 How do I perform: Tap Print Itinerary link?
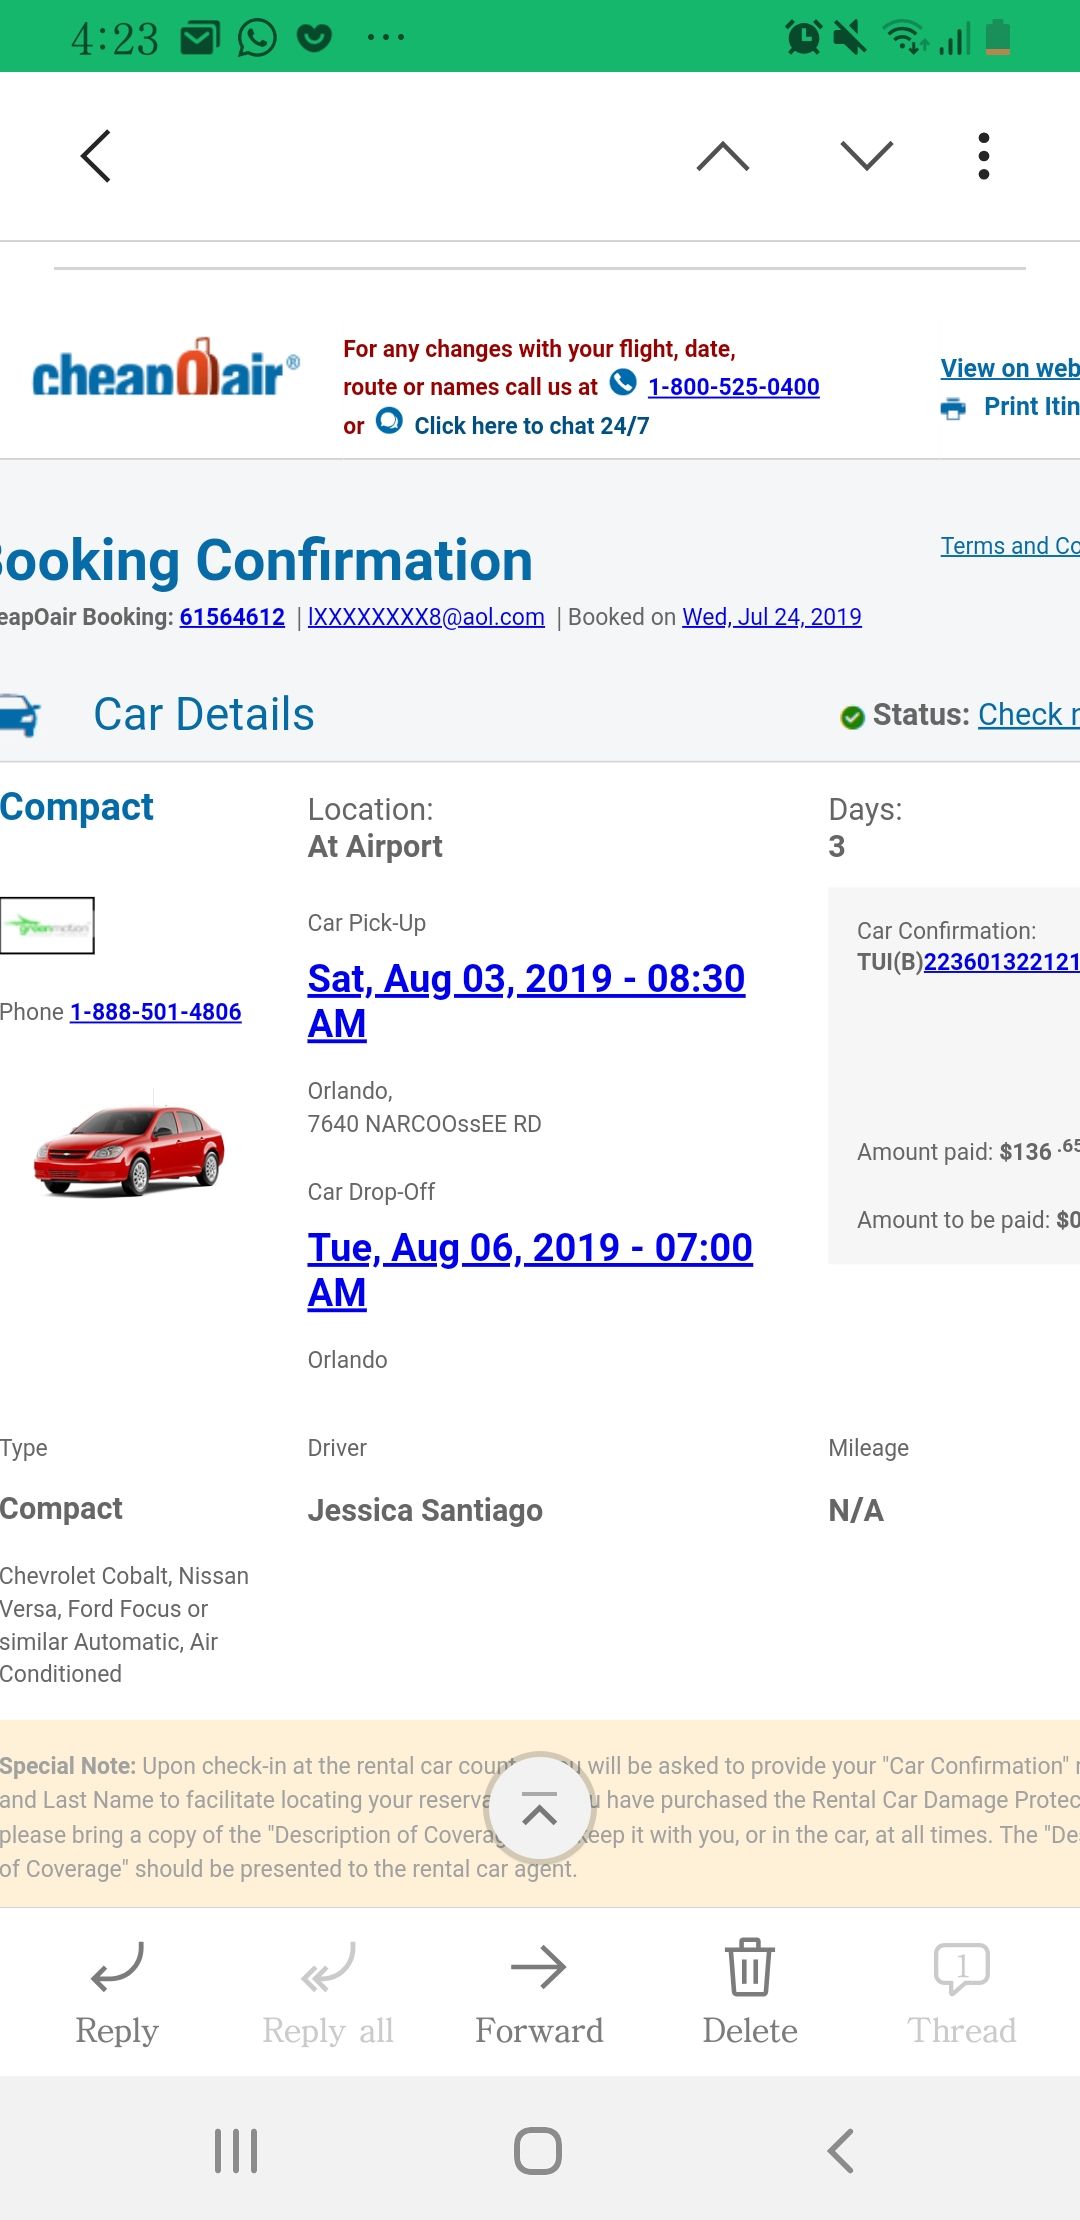(x=1031, y=406)
